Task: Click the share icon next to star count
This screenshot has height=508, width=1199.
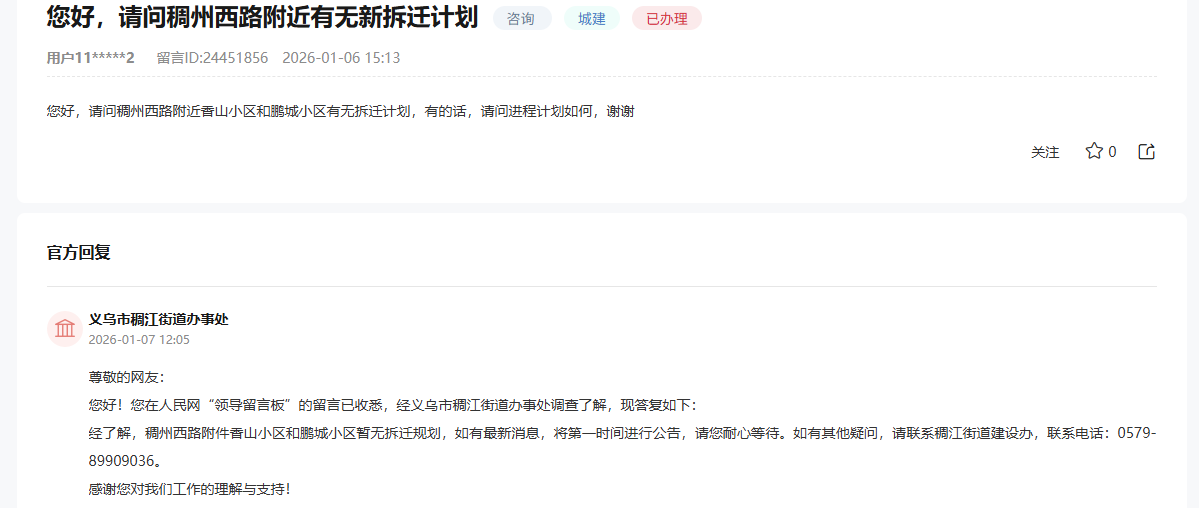Action: point(1147,152)
